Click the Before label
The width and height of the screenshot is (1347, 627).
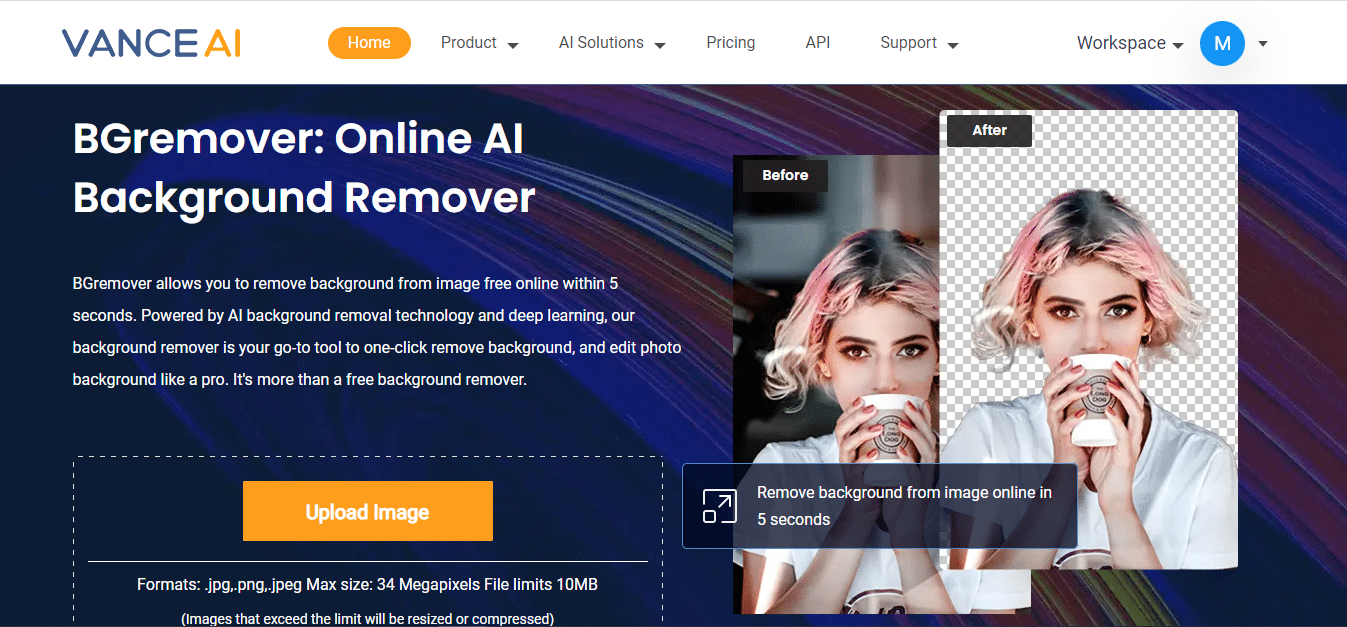[x=785, y=175]
